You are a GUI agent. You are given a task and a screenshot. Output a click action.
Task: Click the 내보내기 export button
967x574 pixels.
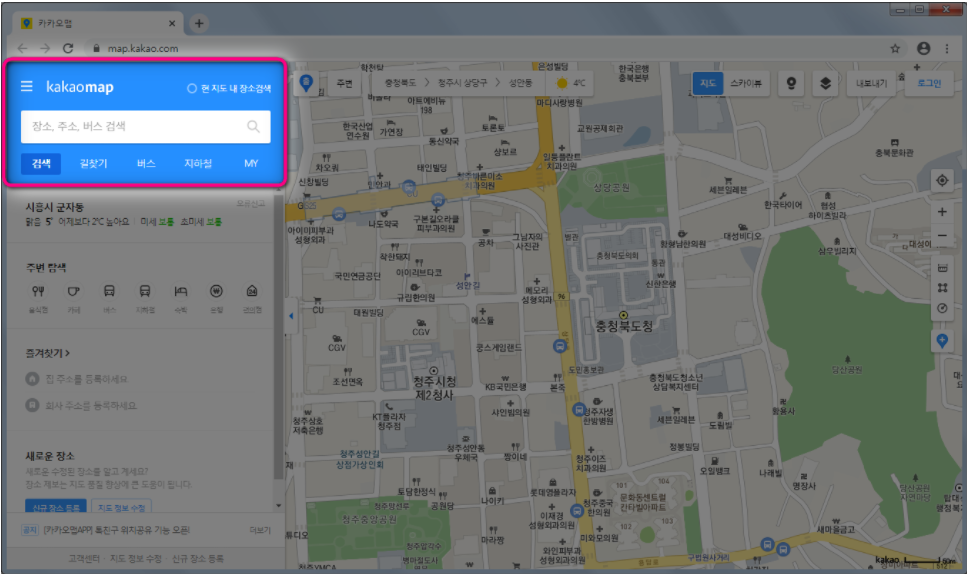click(871, 83)
